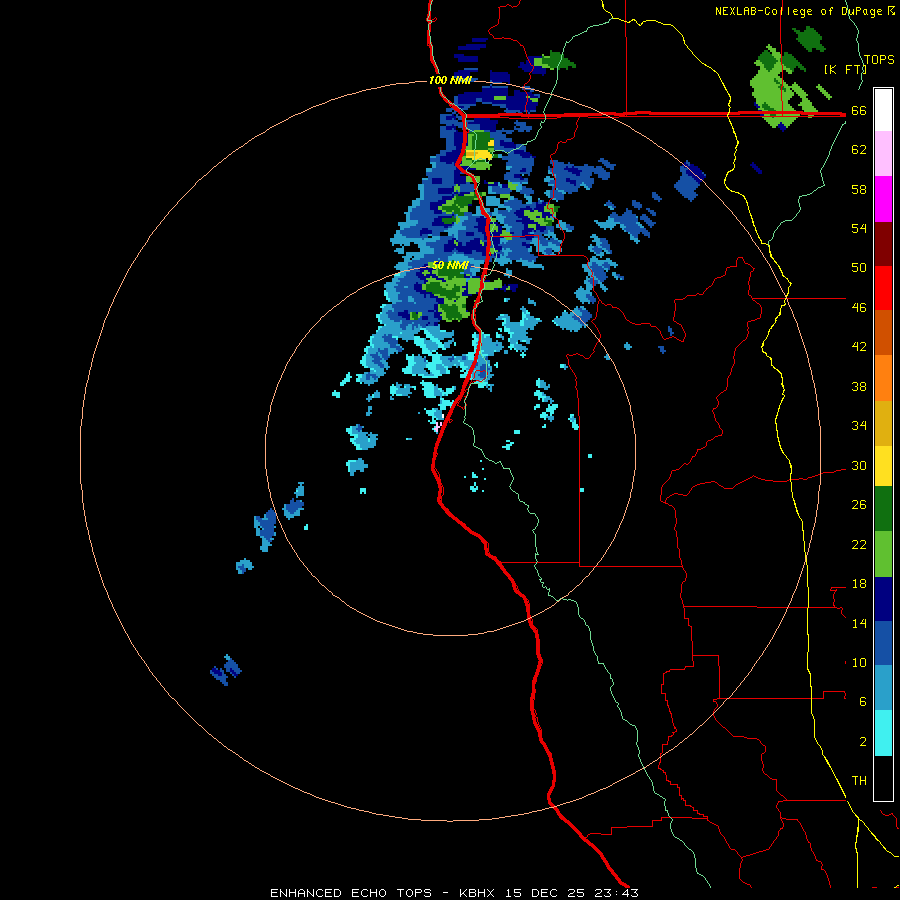Click the legend value 14
Image resolution: width=900 pixels, height=900 pixels.
(859, 623)
